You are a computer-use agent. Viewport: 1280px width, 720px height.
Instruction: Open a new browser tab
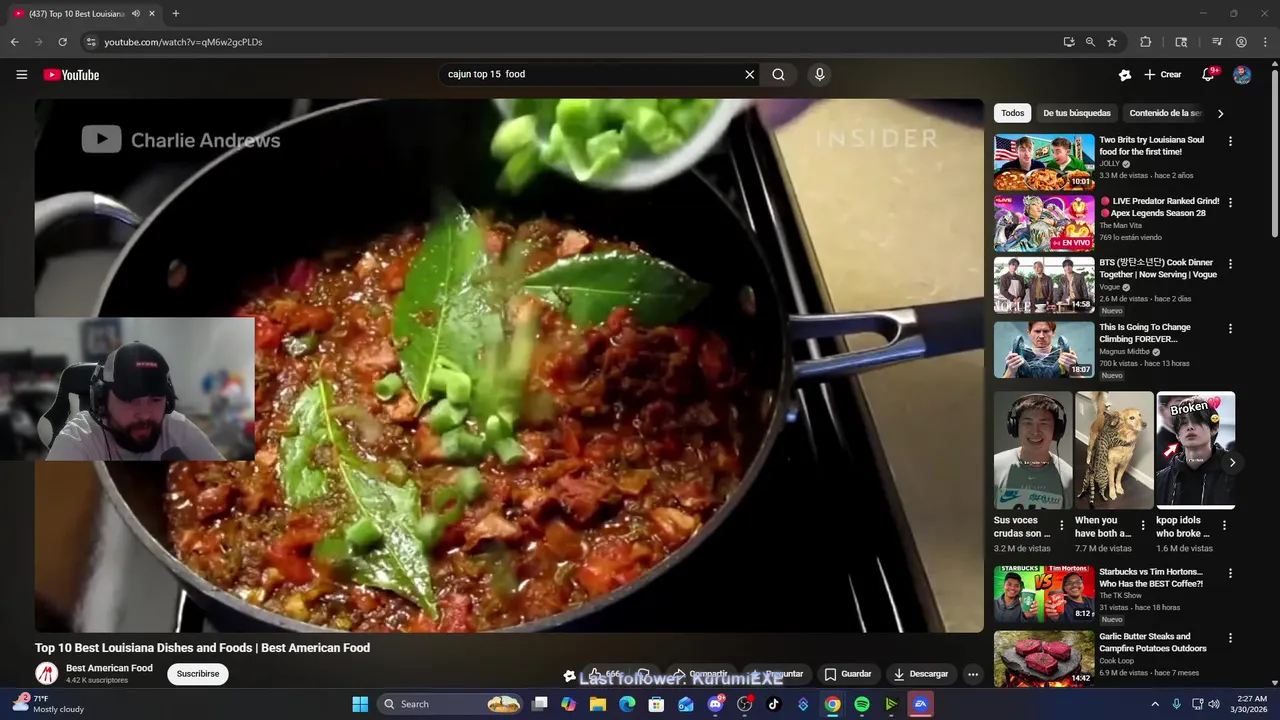176,14
